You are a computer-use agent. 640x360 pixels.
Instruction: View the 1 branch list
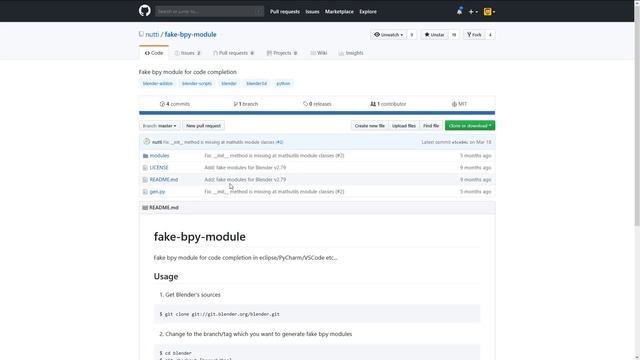pos(246,104)
